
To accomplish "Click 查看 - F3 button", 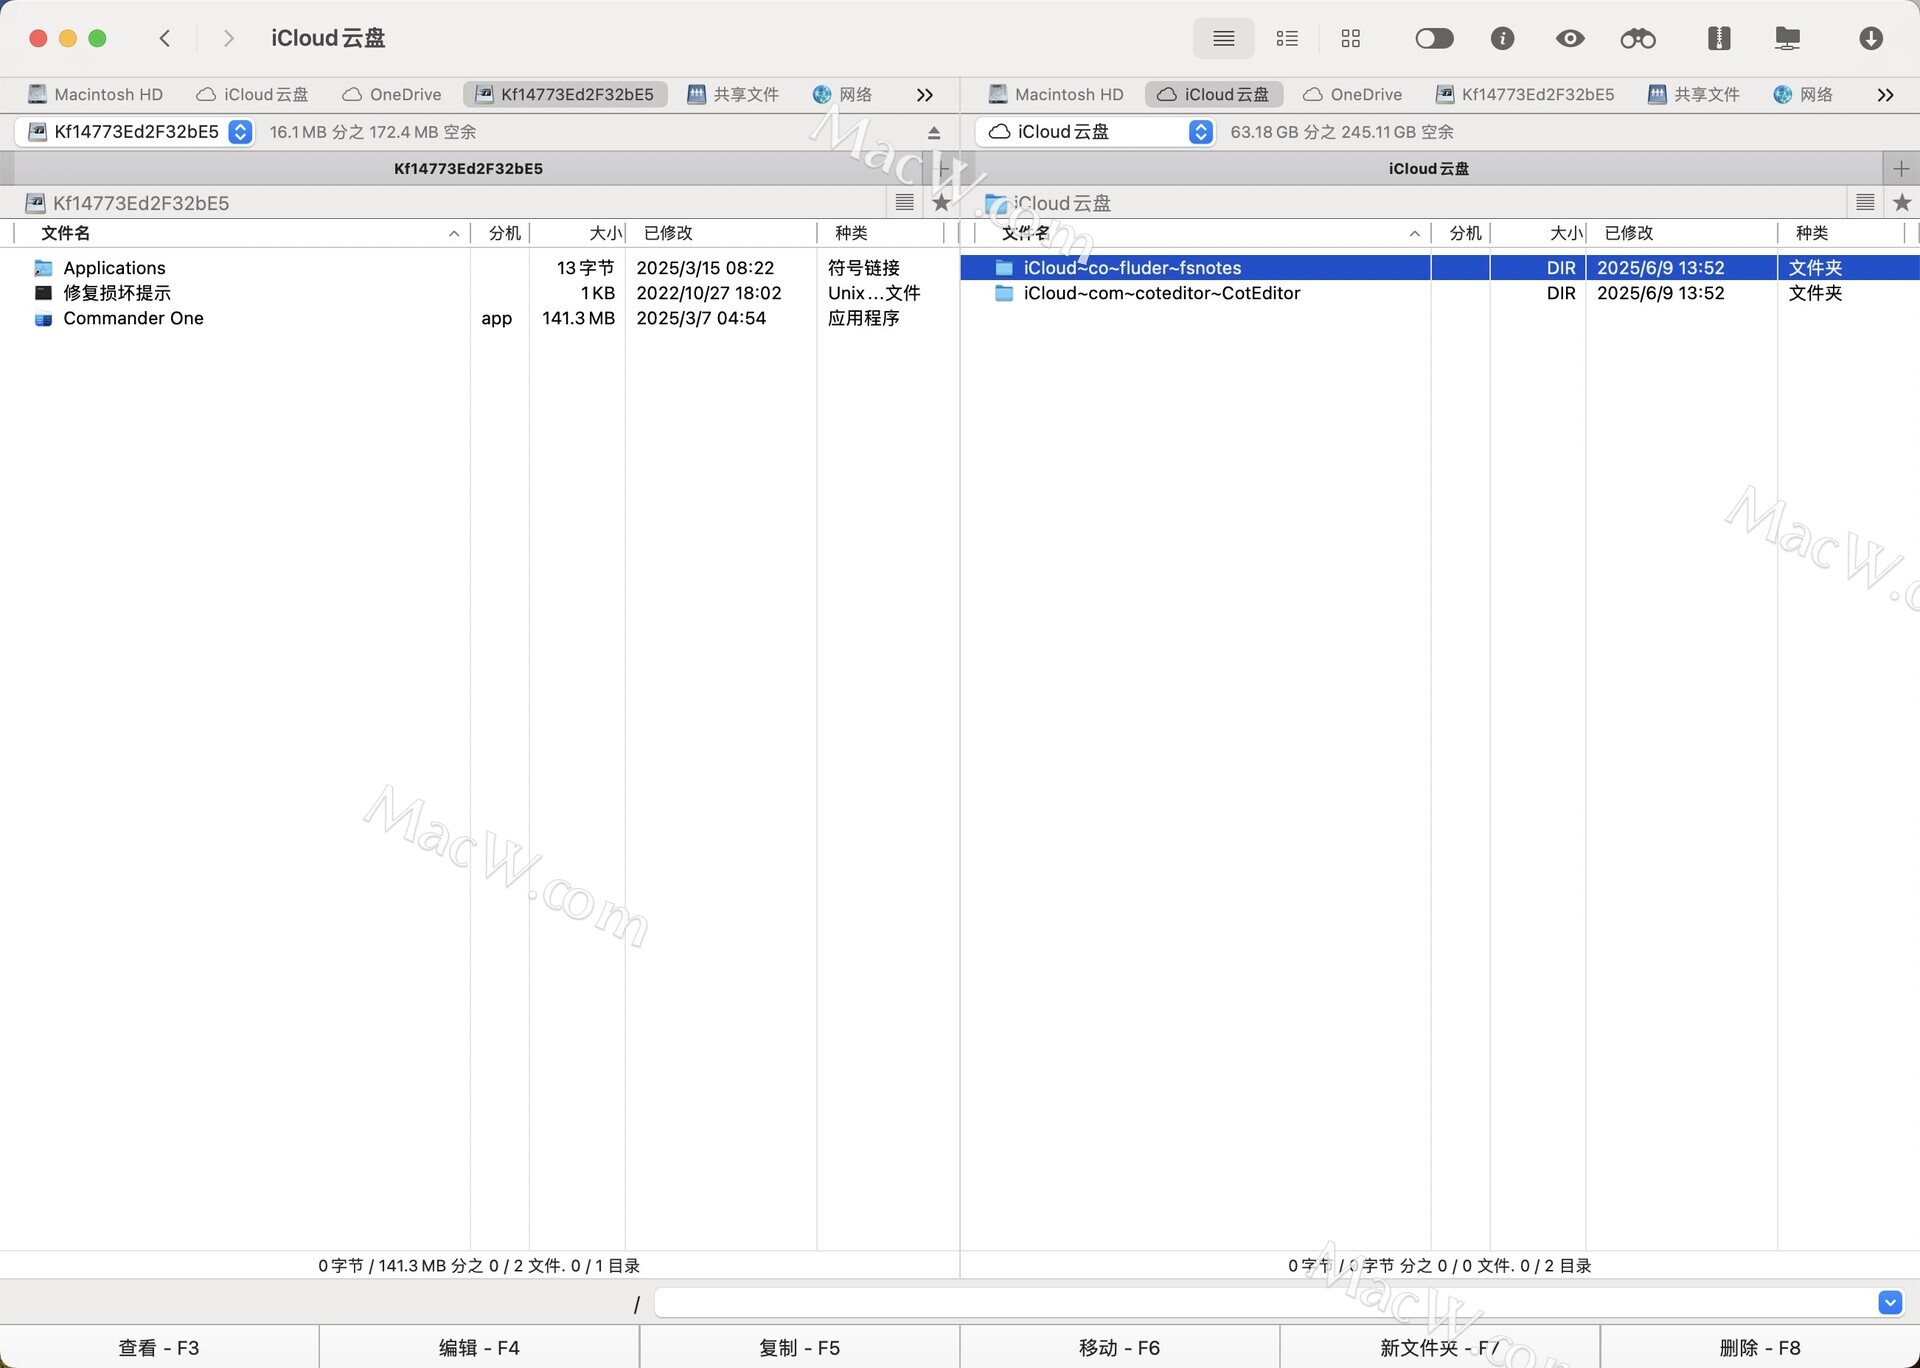I will tap(159, 1347).
